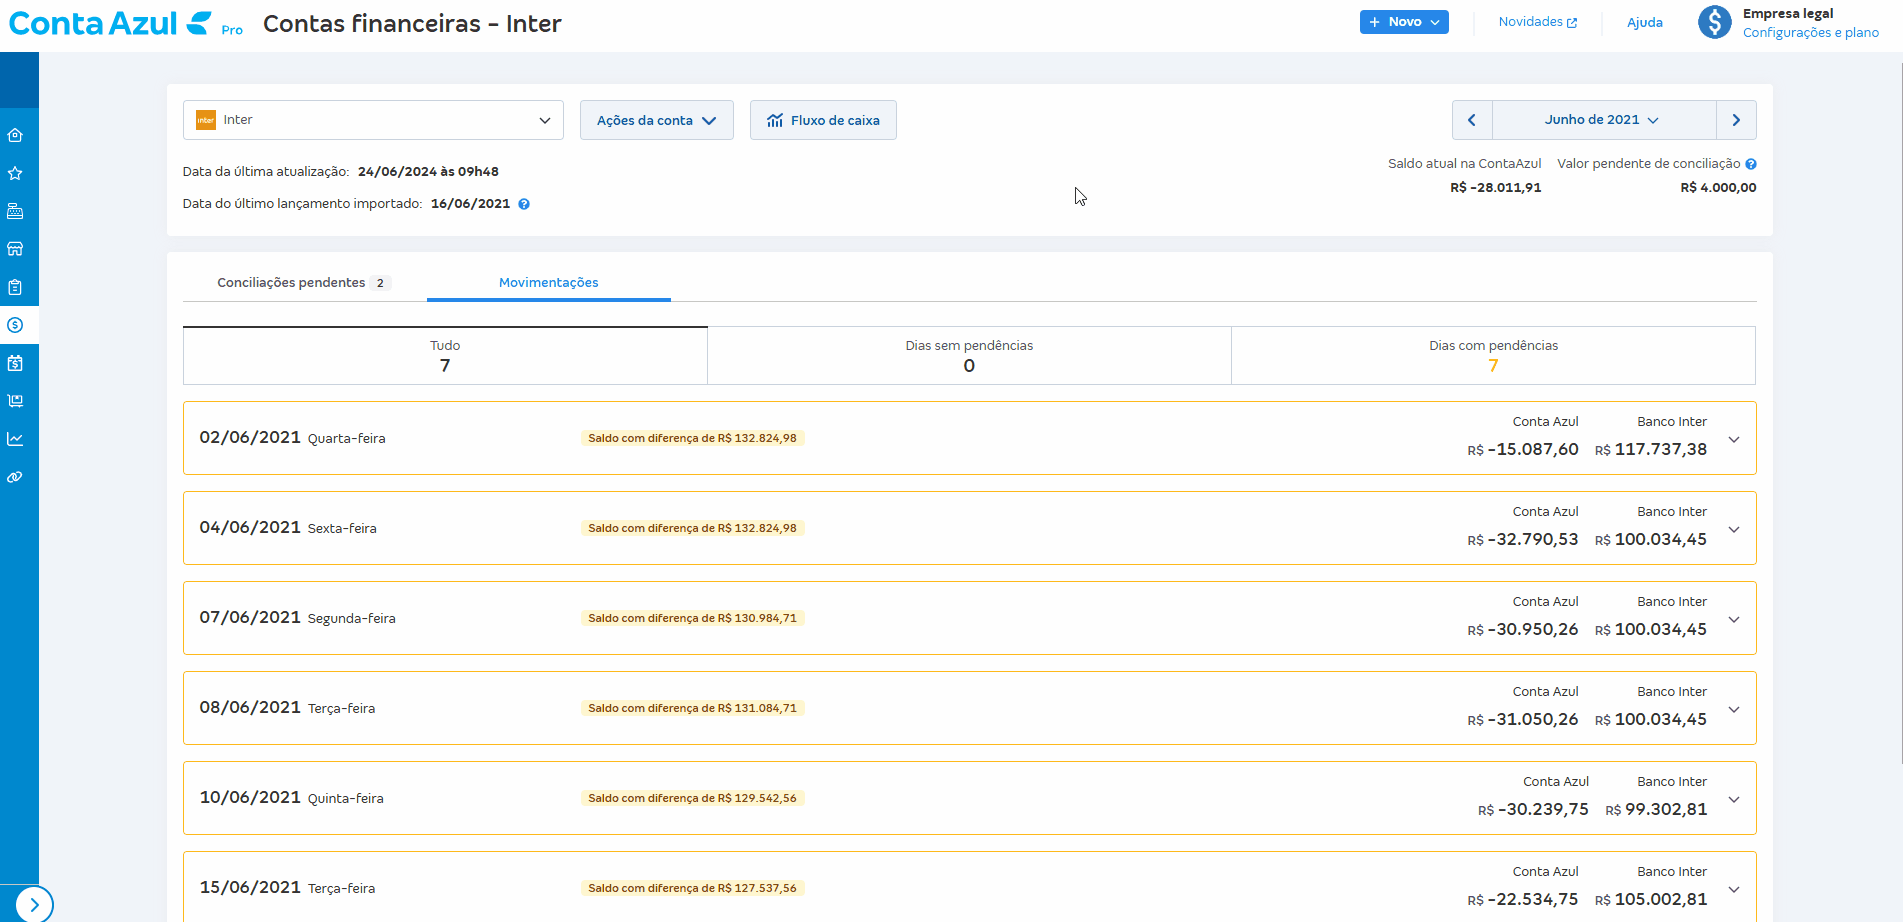The width and height of the screenshot is (1903, 922).
Task: Open the Inter account selector dropdown
Action: point(373,120)
